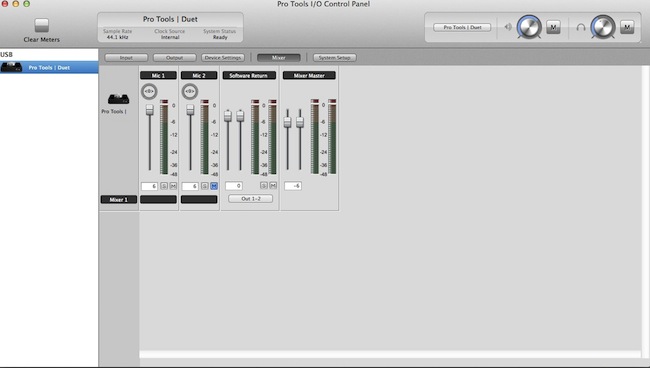Click the Mic 1 channel label
This screenshot has width=650, height=368.
click(158, 75)
